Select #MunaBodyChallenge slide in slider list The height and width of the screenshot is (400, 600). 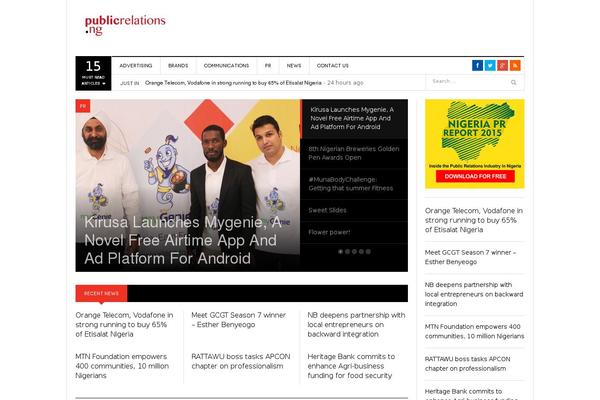354,184
